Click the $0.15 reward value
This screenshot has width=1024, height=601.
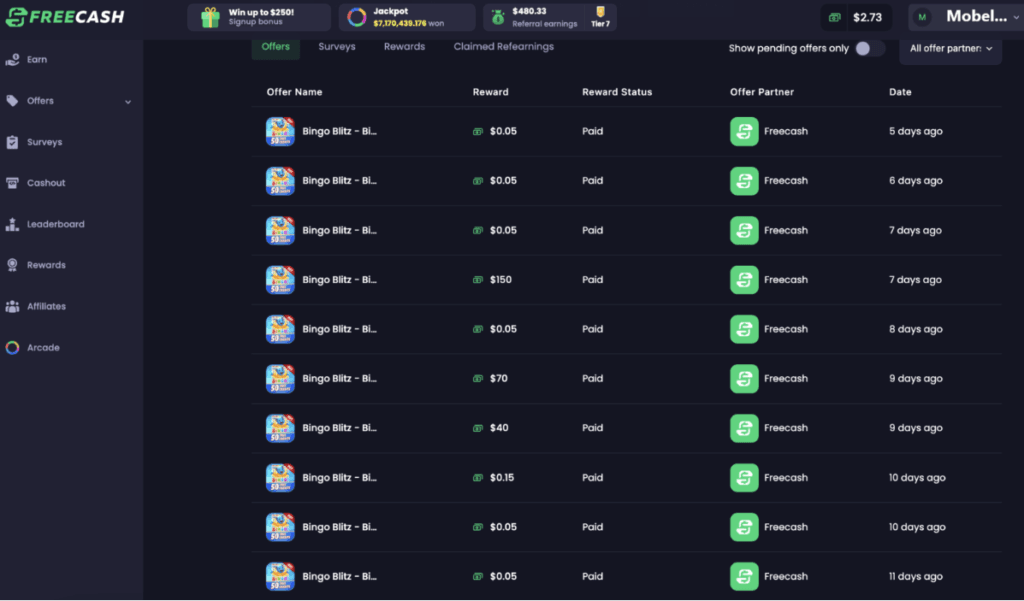(x=502, y=478)
